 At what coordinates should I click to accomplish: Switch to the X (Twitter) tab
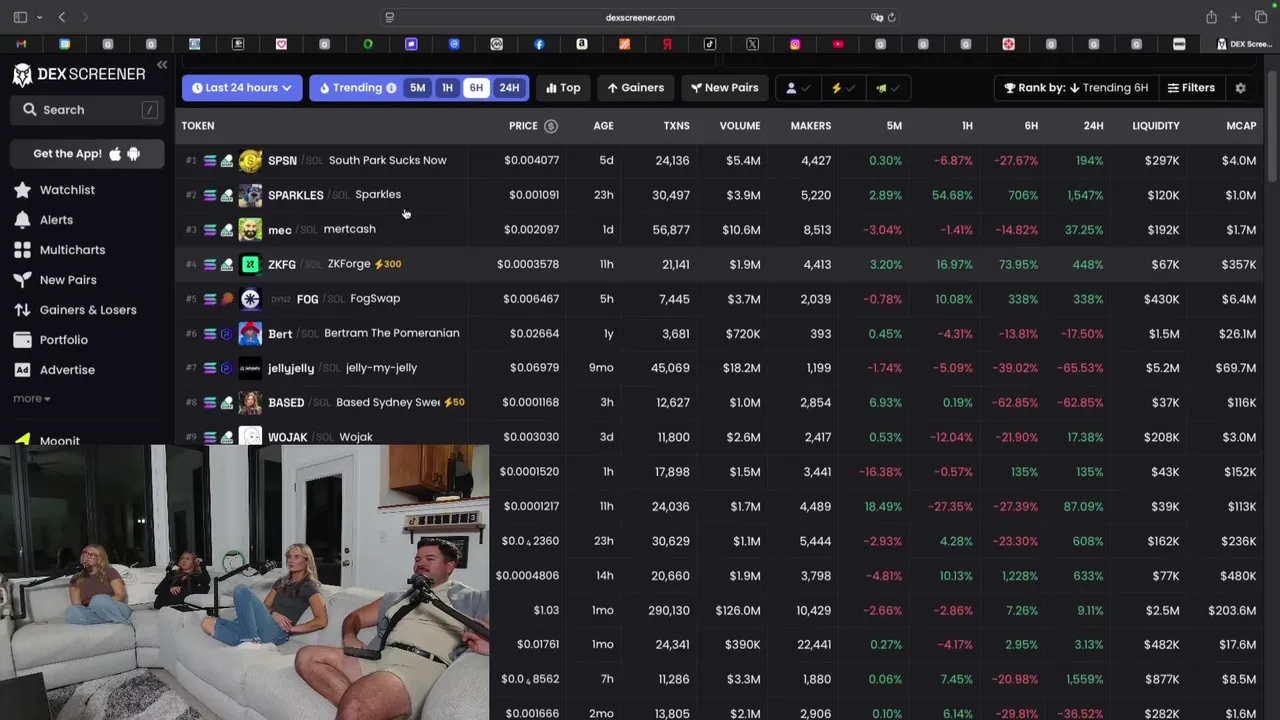pyautogui.click(x=752, y=44)
